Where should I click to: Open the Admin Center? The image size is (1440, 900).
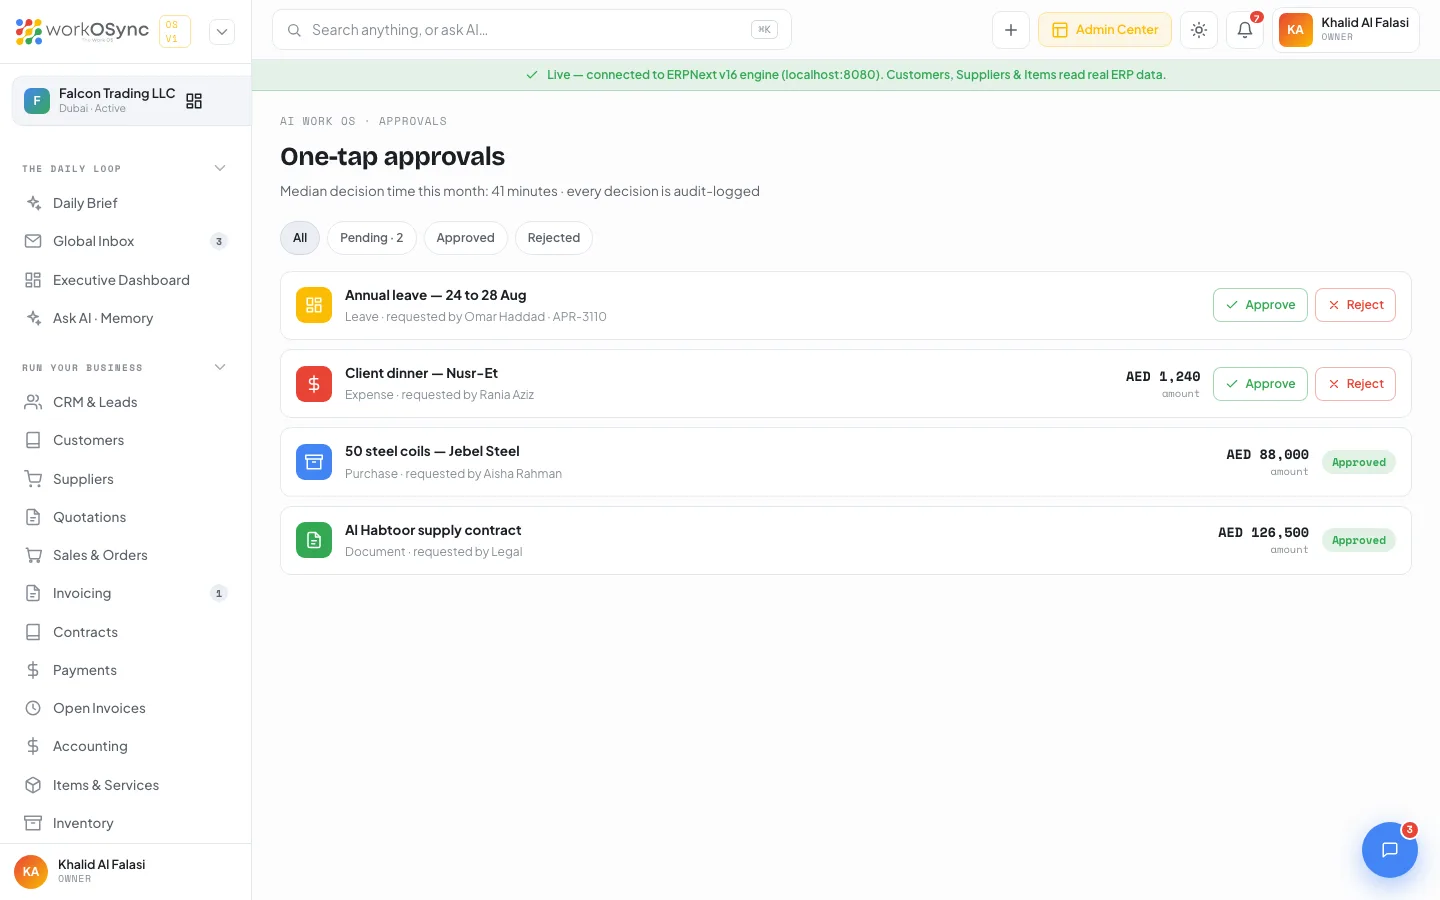click(x=1105, y=30)
